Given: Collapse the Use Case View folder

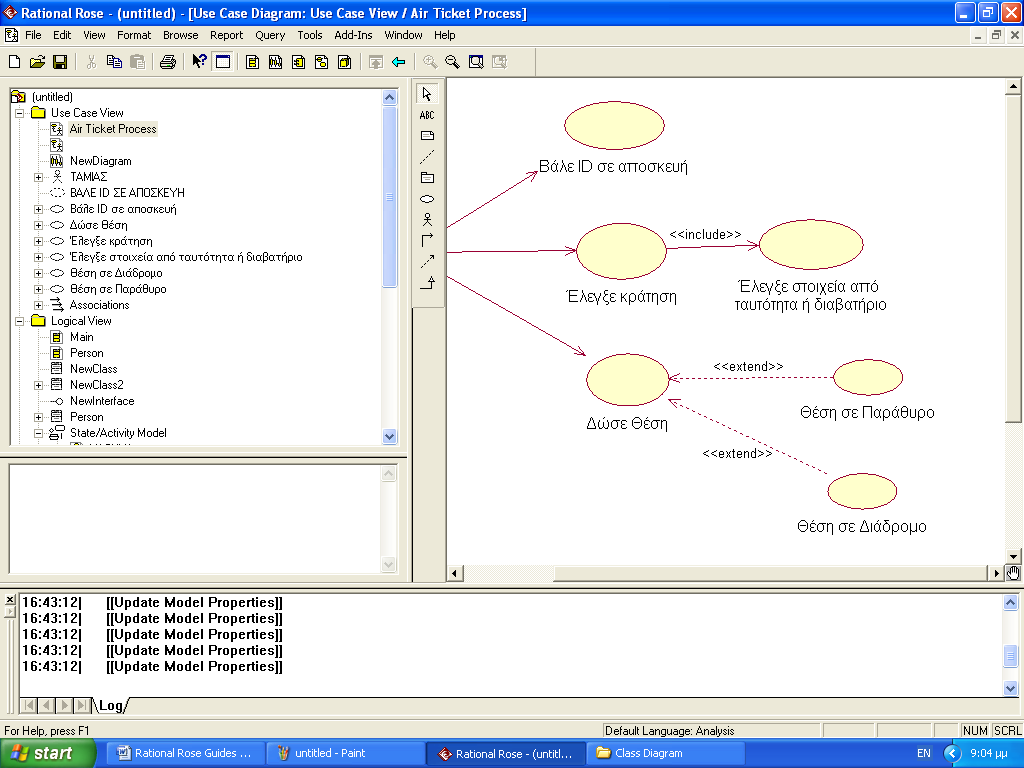Looking at the screenshot, I should [20, 113].
